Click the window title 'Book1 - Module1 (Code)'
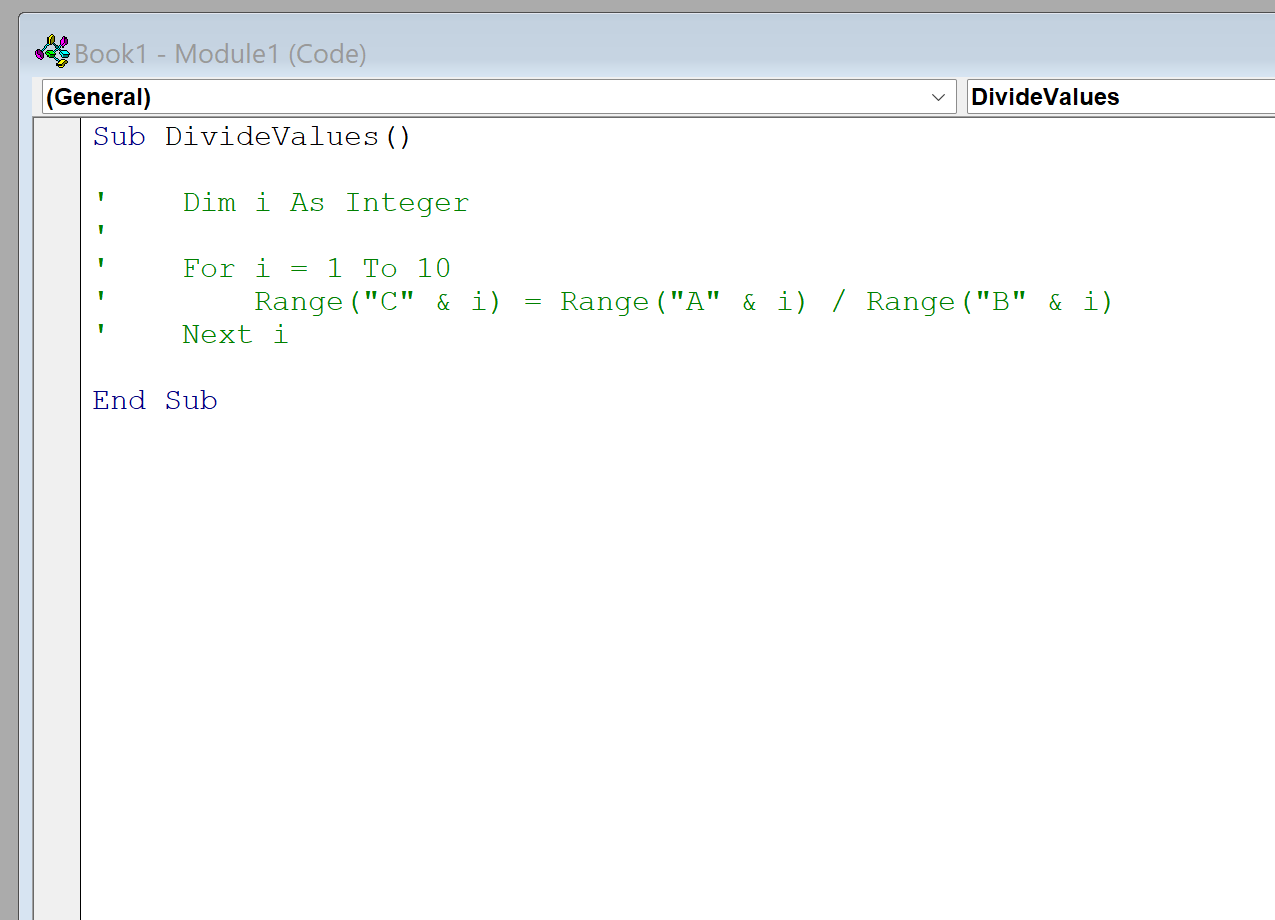 (221, 54)
